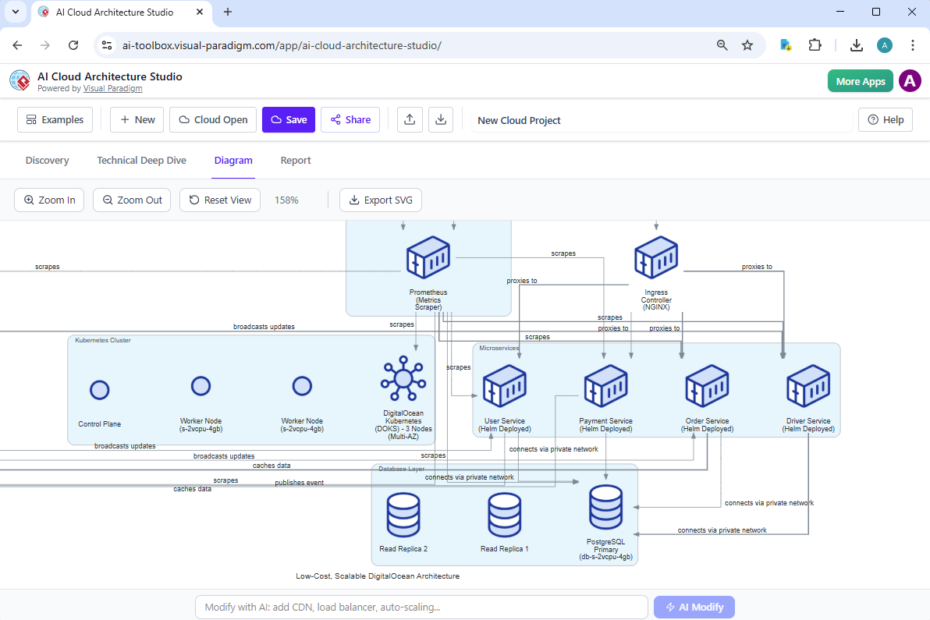This screenshot has height=620, width=930.
Task: Export the diagram with Export SVG
Action: coord(380,200)
